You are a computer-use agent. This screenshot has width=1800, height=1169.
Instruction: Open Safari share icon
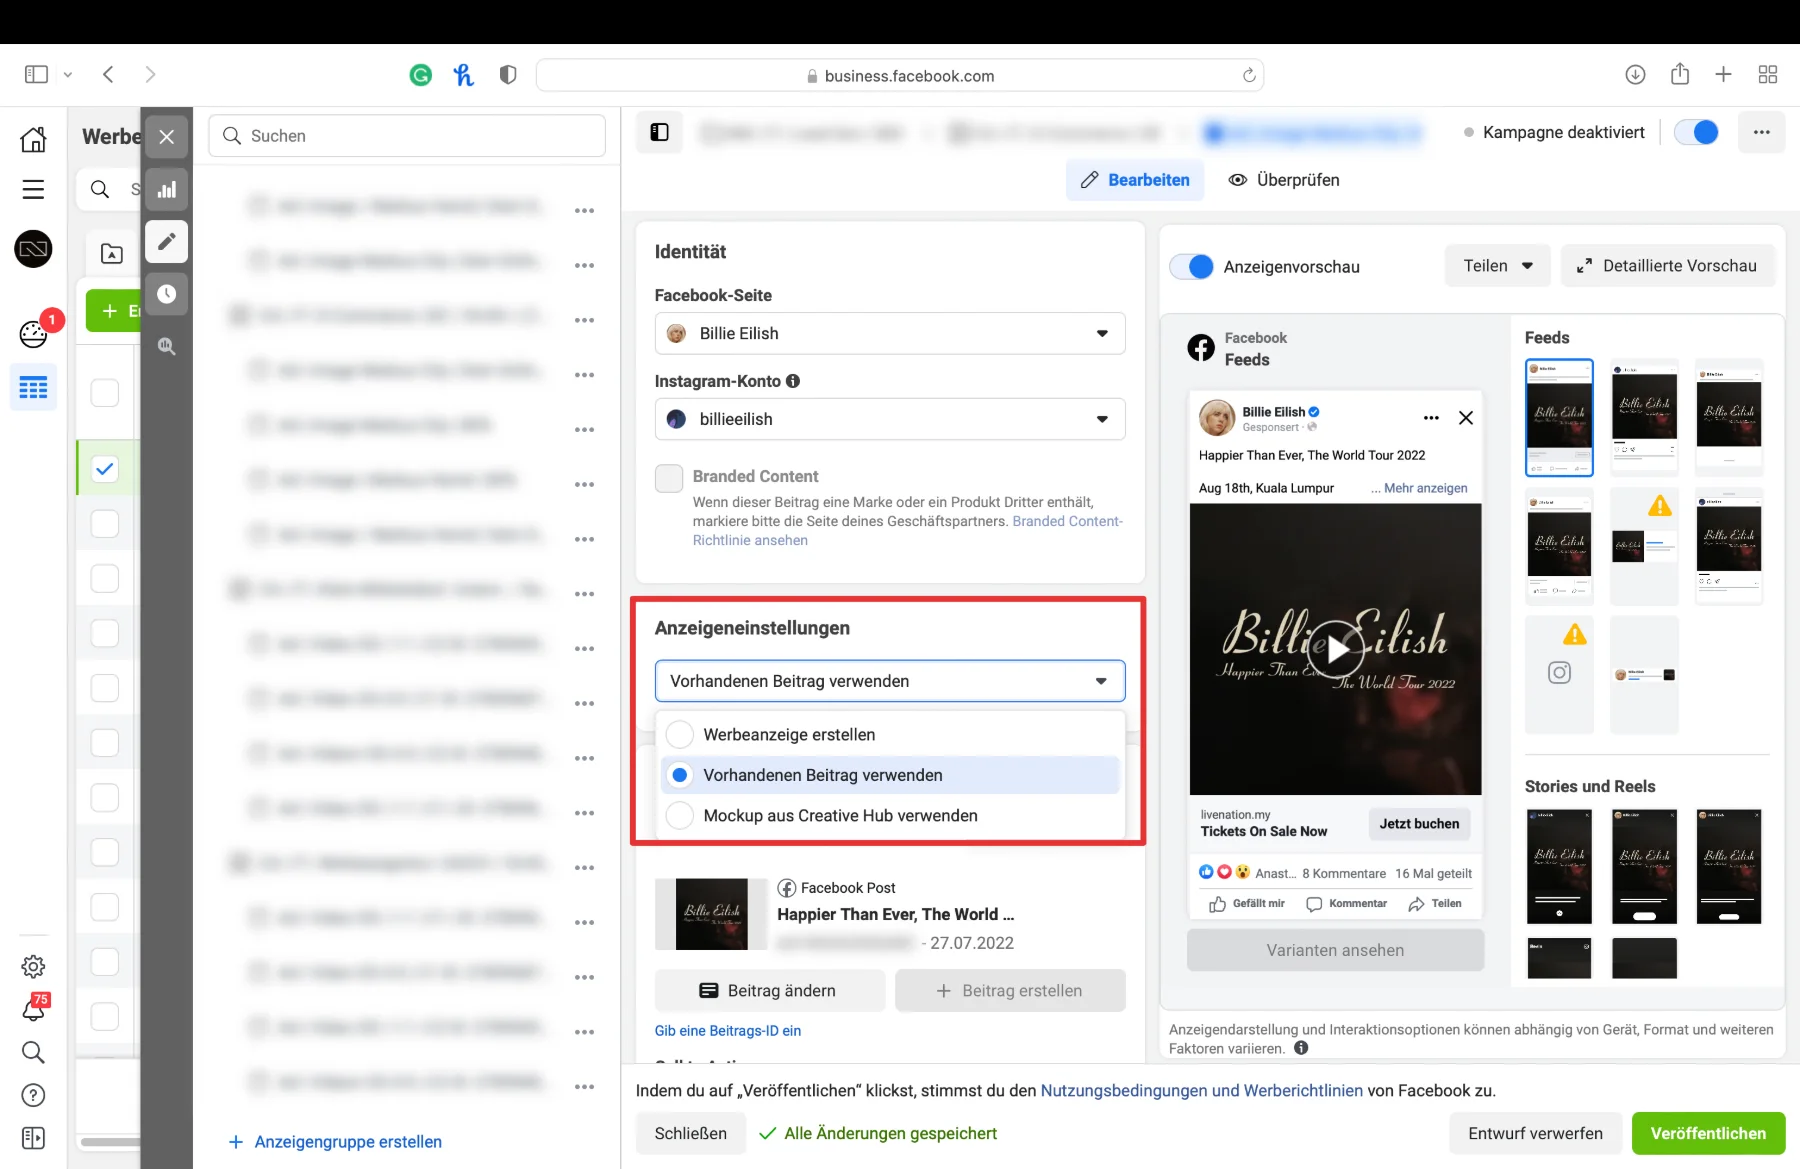[1680, 74]
